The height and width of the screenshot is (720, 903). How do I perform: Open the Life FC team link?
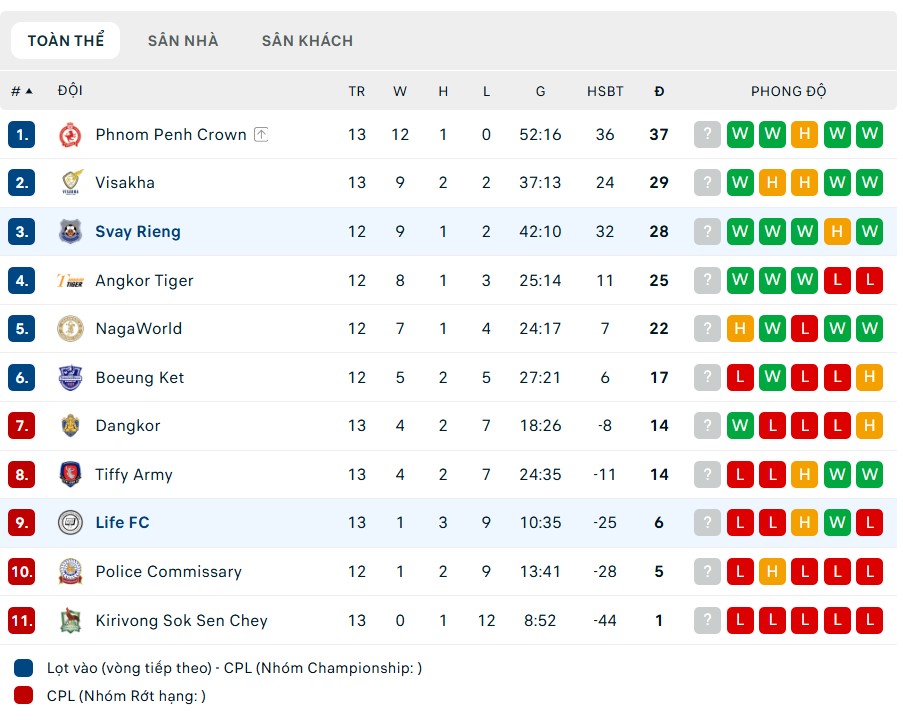pos(122,523)
